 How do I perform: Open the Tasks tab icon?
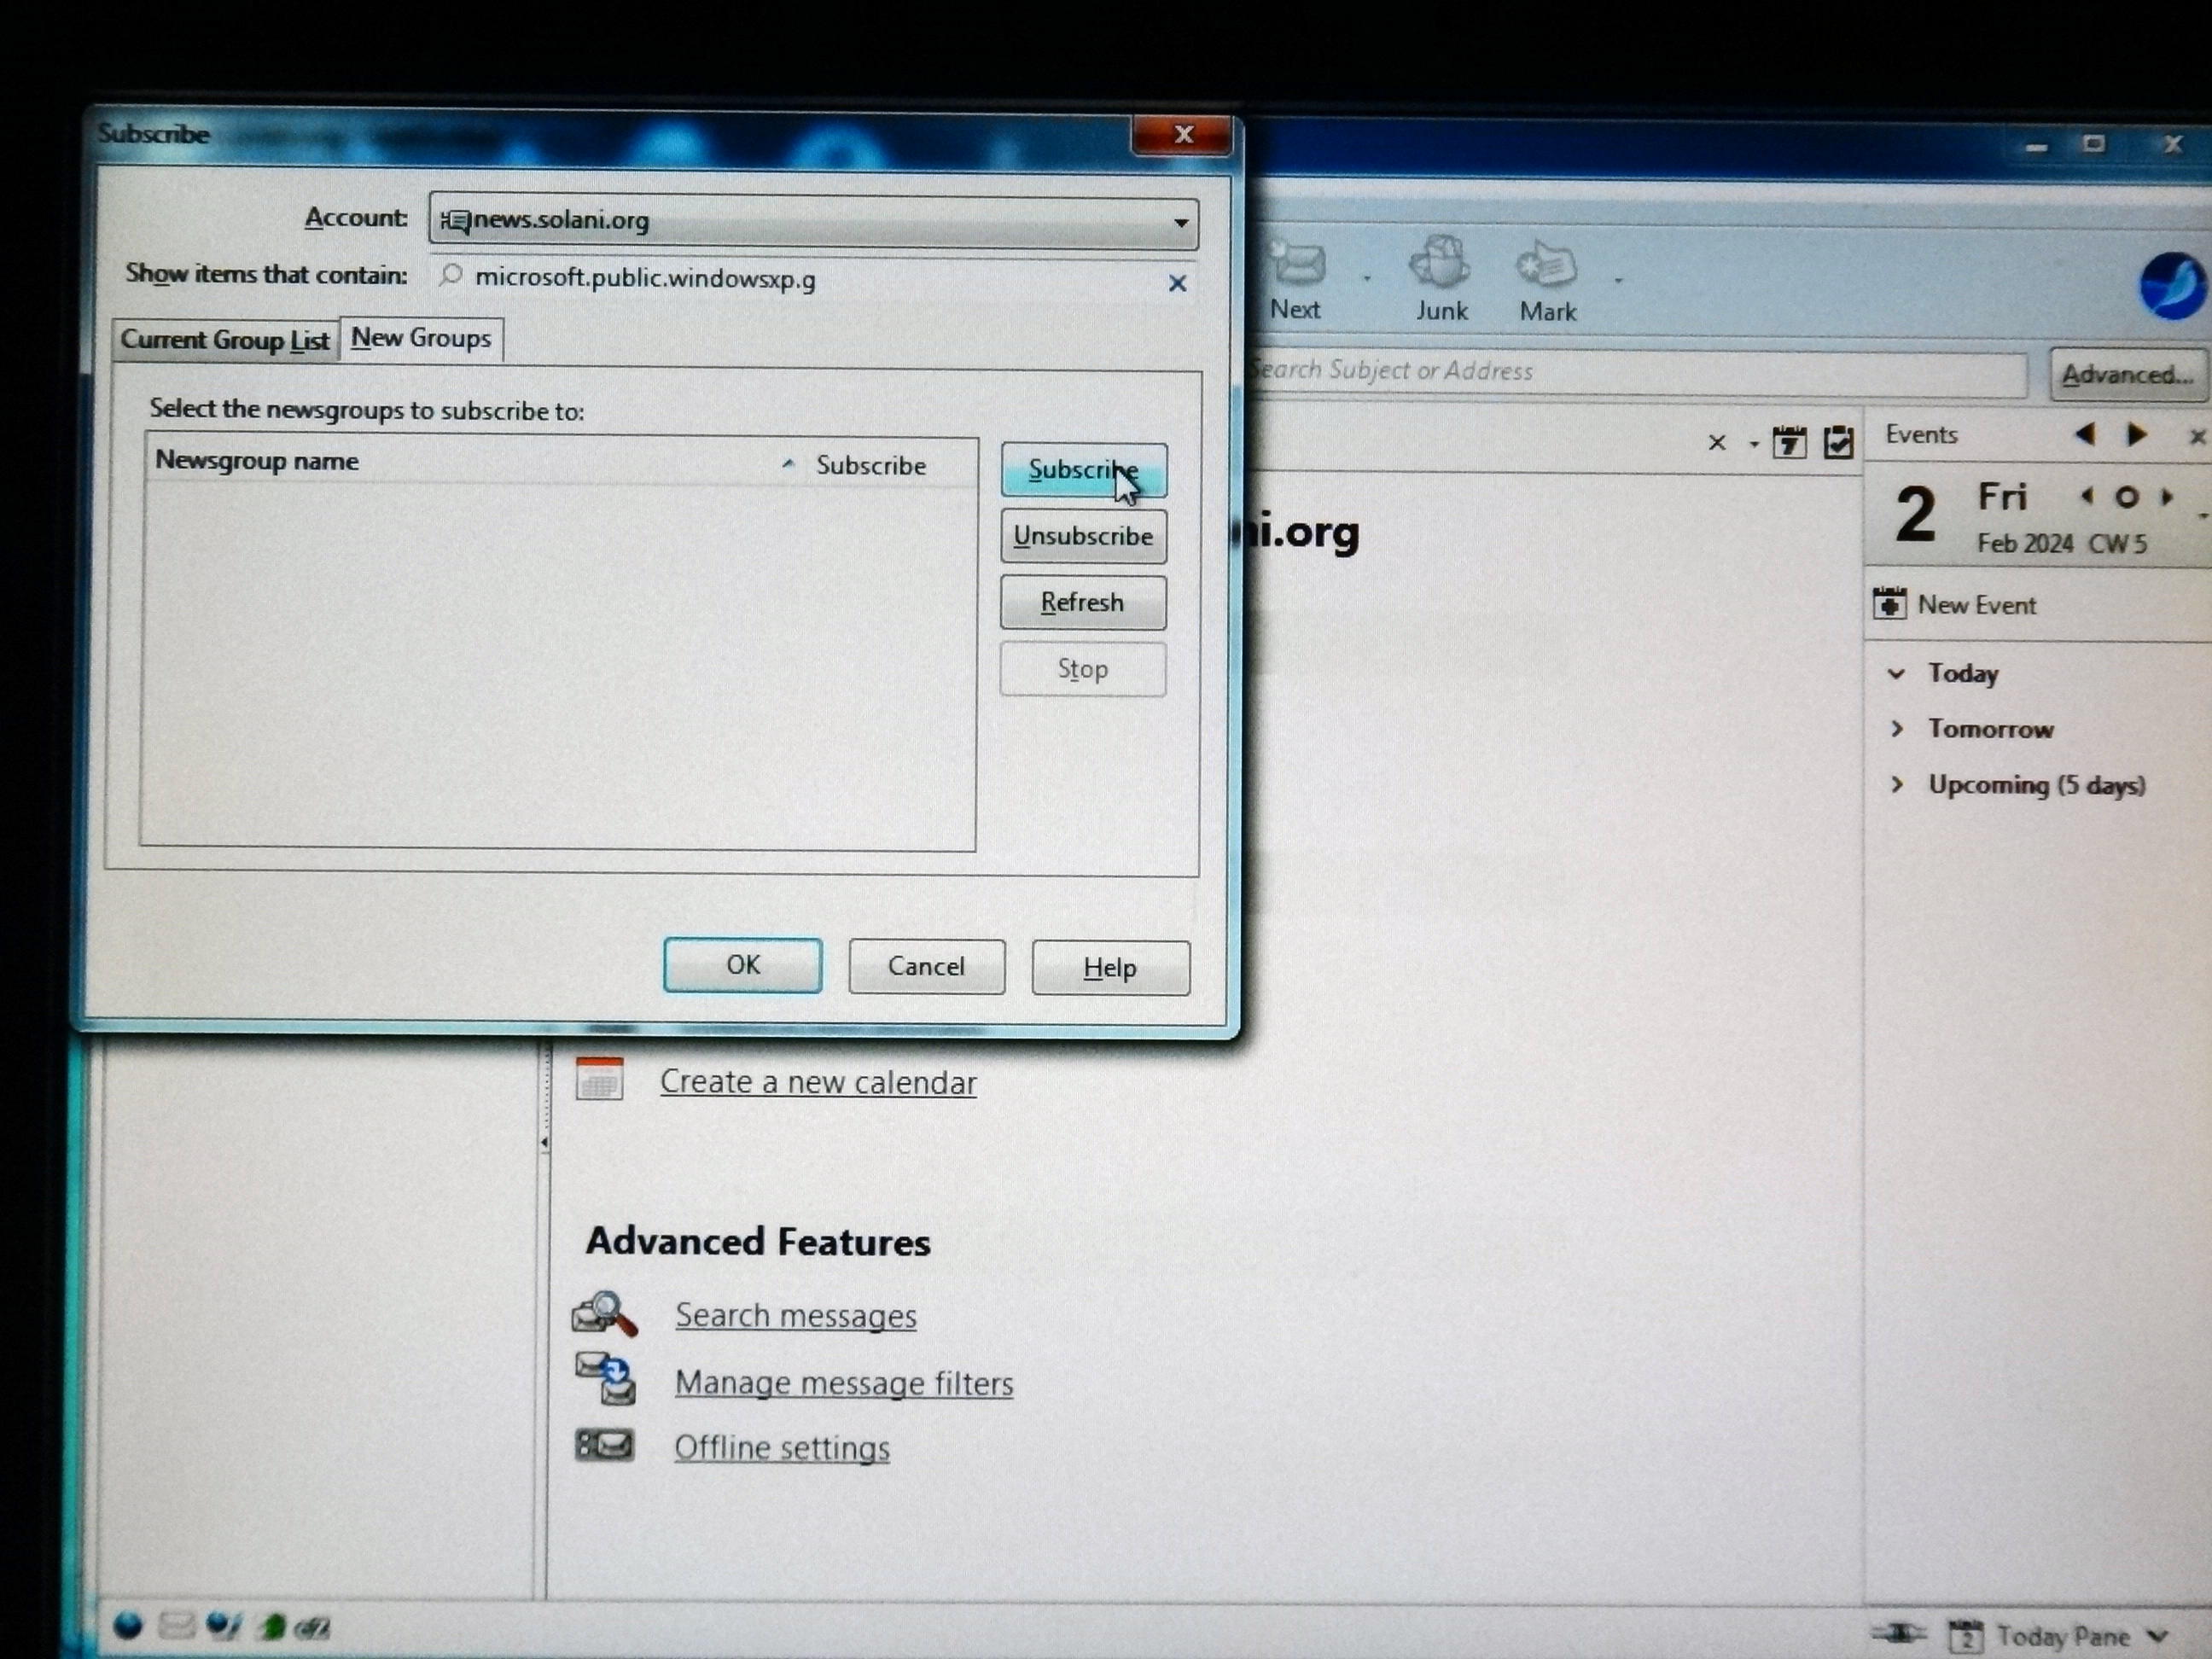click(x=1838, y=442)
